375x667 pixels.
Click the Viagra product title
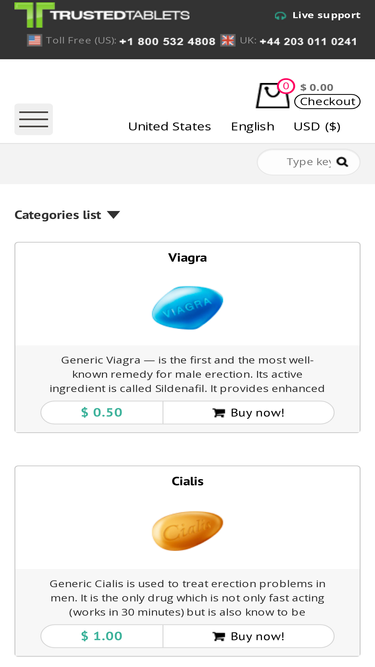pos(188,258)
